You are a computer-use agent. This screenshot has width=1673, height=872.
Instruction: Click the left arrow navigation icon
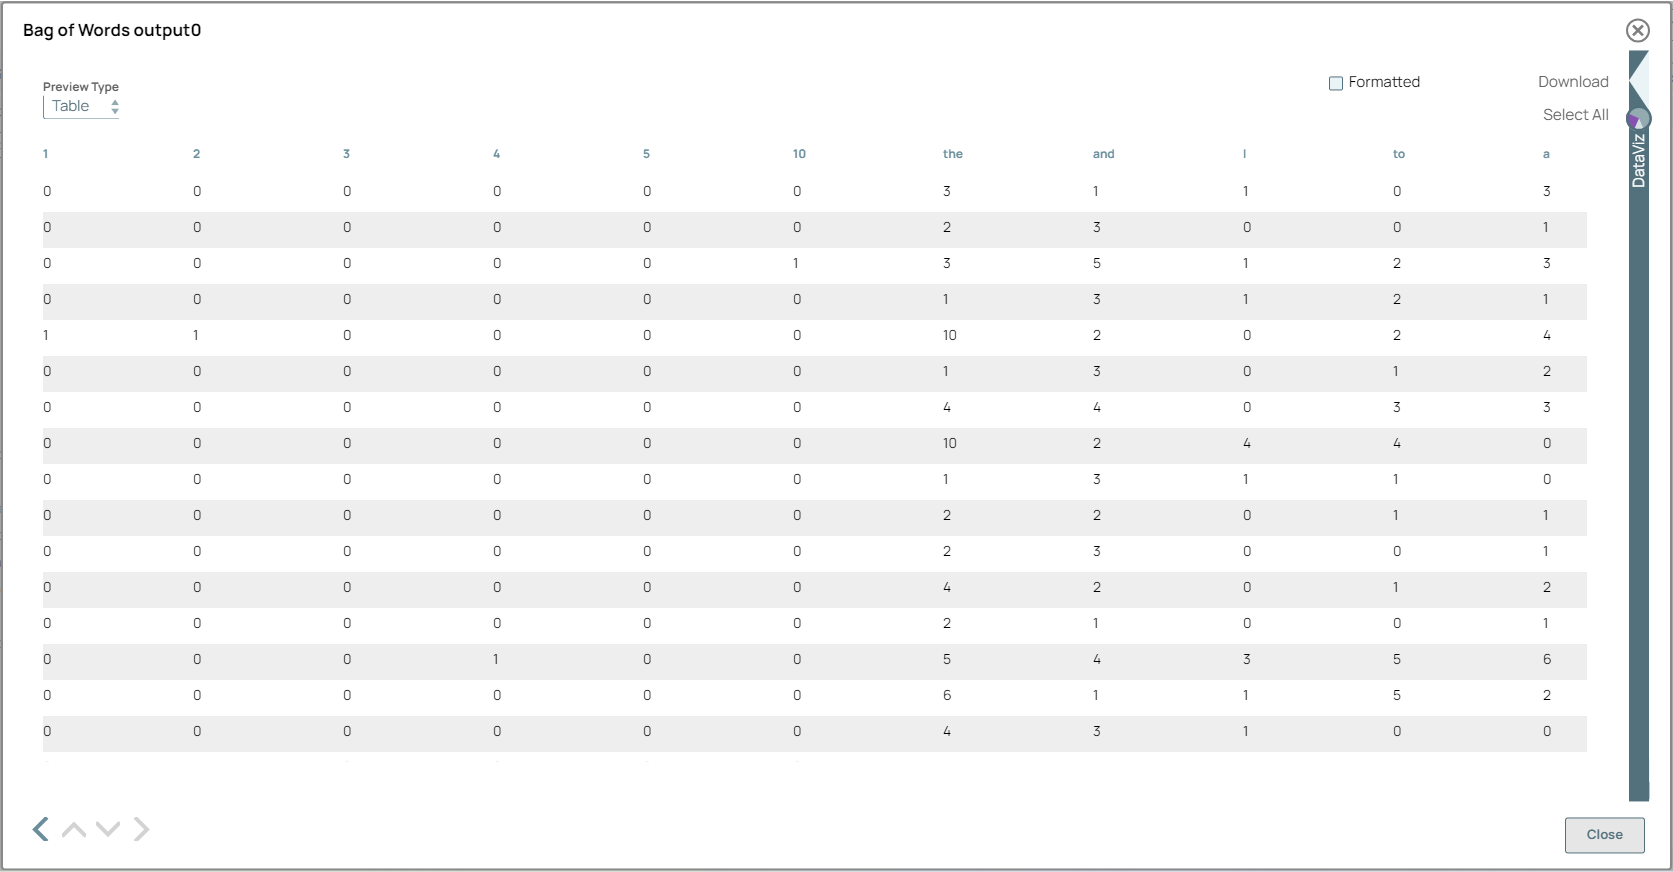click(x=41, y=829)
